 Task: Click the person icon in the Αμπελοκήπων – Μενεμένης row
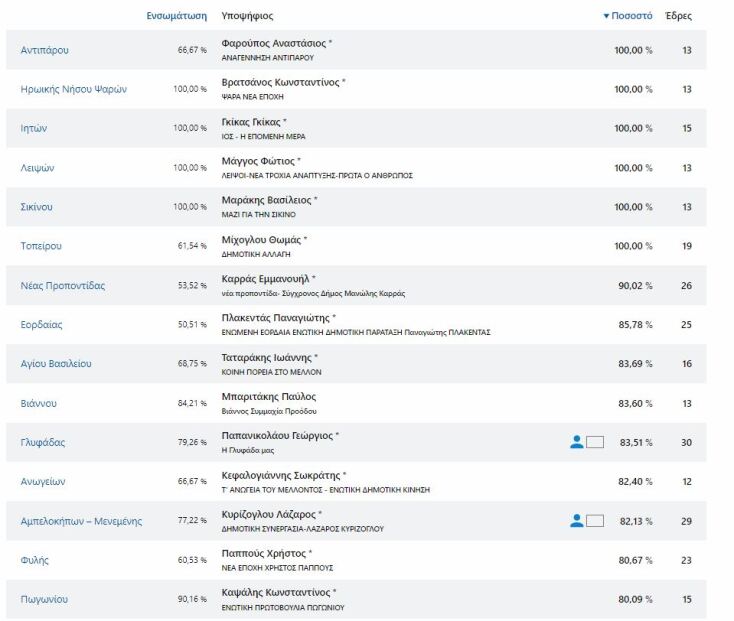pos(576,520)
